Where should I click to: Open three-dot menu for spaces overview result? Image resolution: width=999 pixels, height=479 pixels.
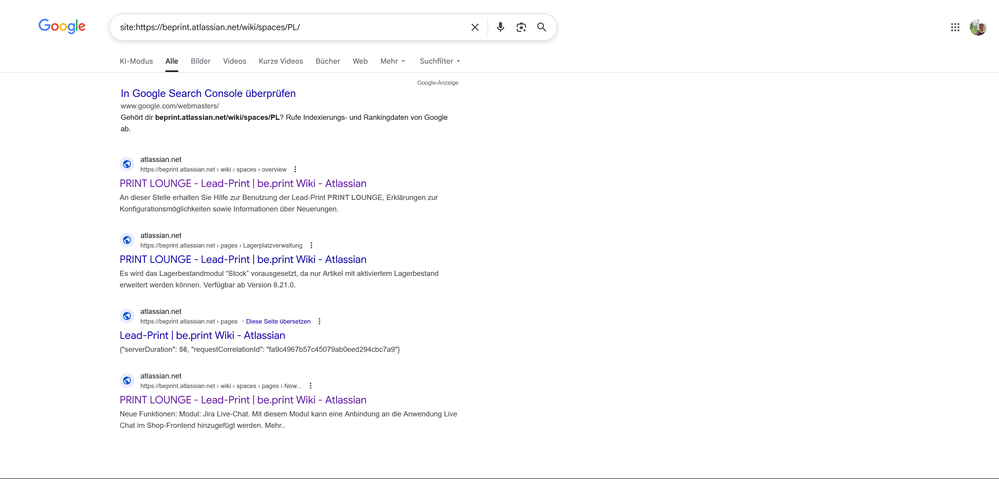(x=295, y=169)
